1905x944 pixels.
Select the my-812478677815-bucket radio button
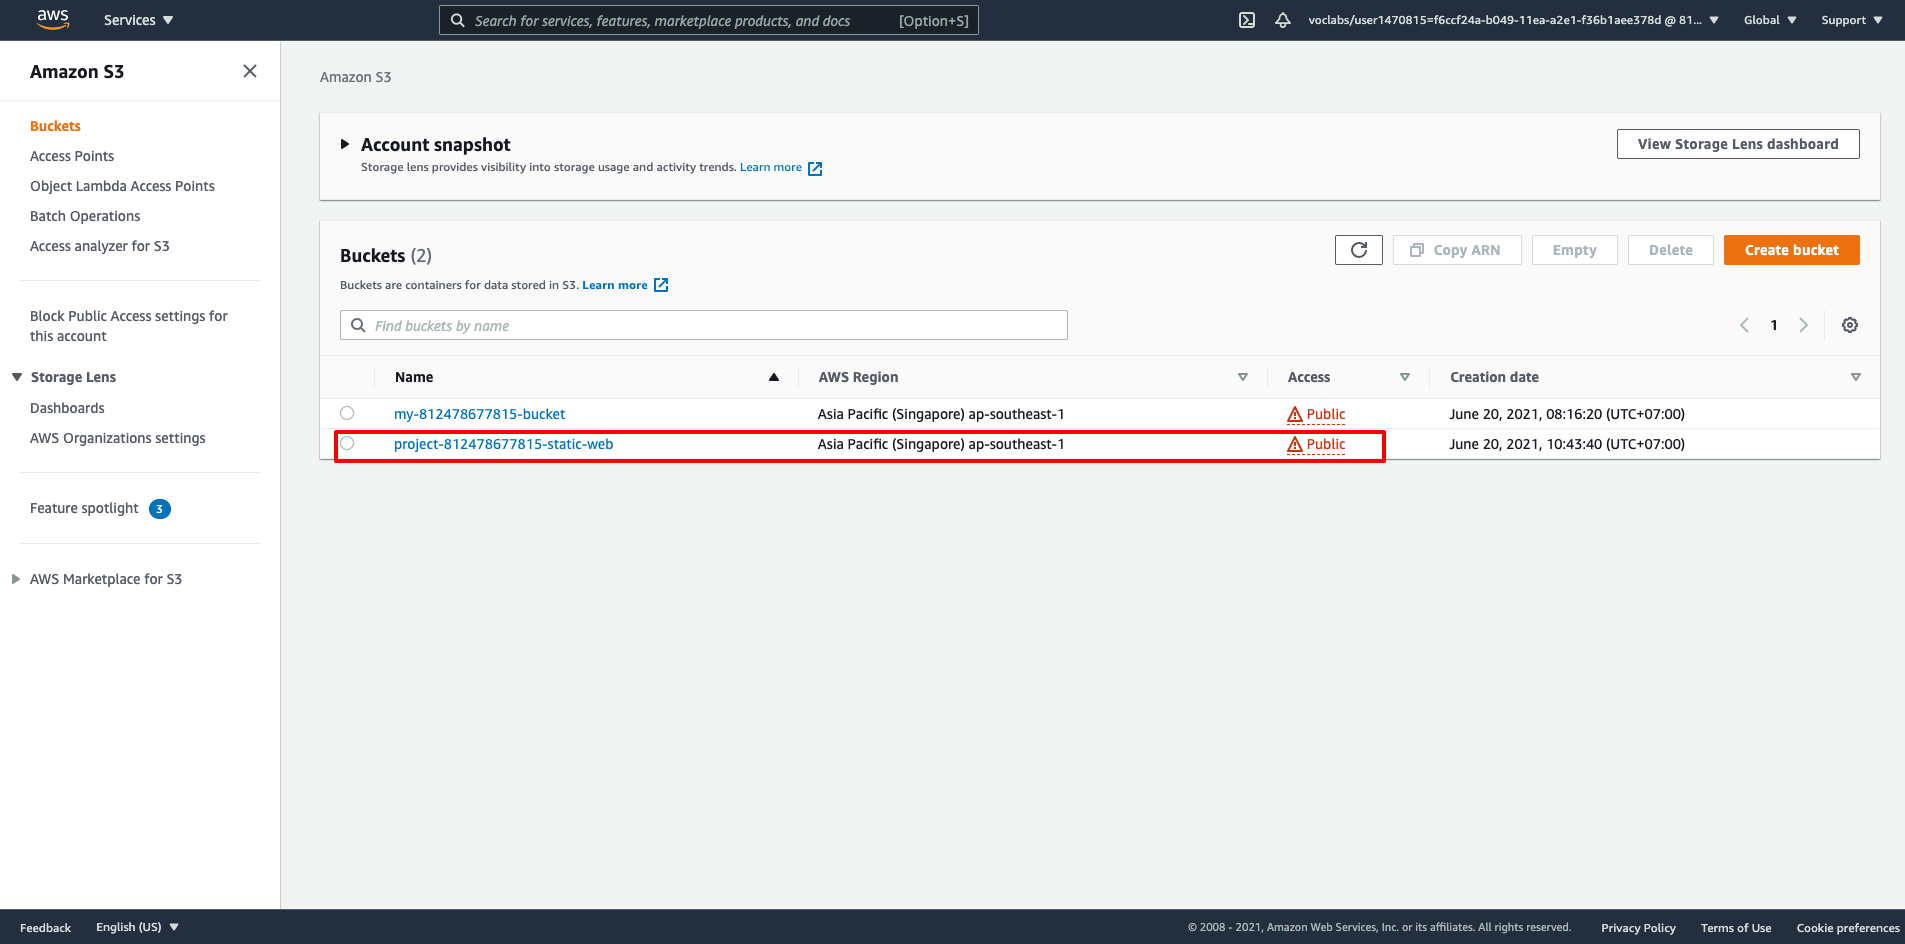point(347,413)
